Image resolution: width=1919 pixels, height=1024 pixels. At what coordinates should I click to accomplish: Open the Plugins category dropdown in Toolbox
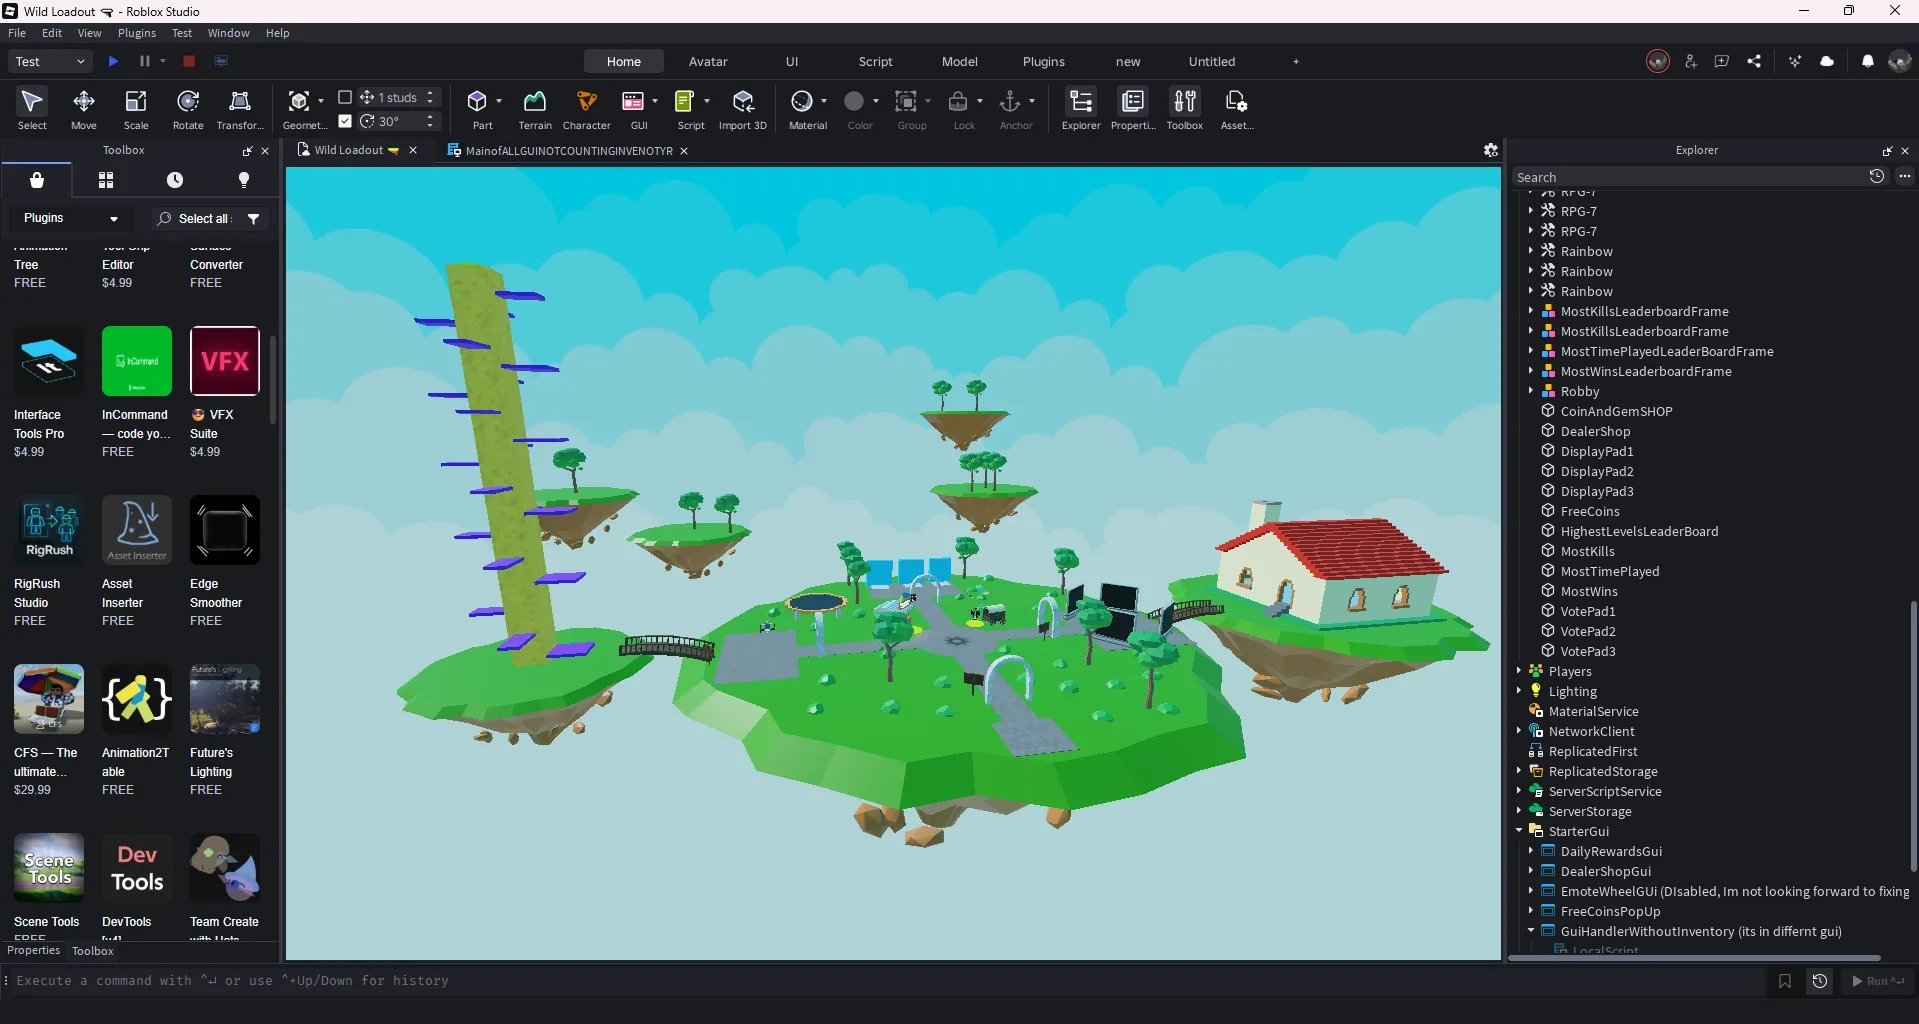(71, 218)
